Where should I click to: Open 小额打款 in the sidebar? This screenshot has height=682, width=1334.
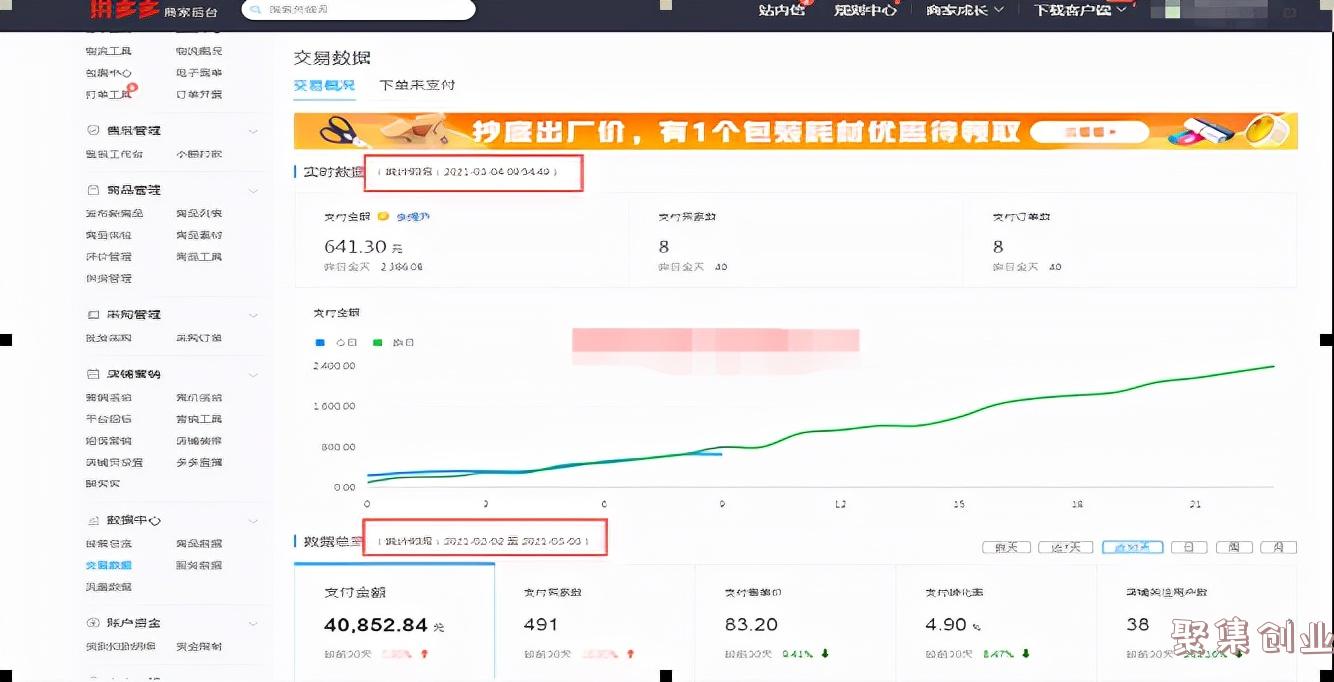pyautogui.click(x=199, y=154)
